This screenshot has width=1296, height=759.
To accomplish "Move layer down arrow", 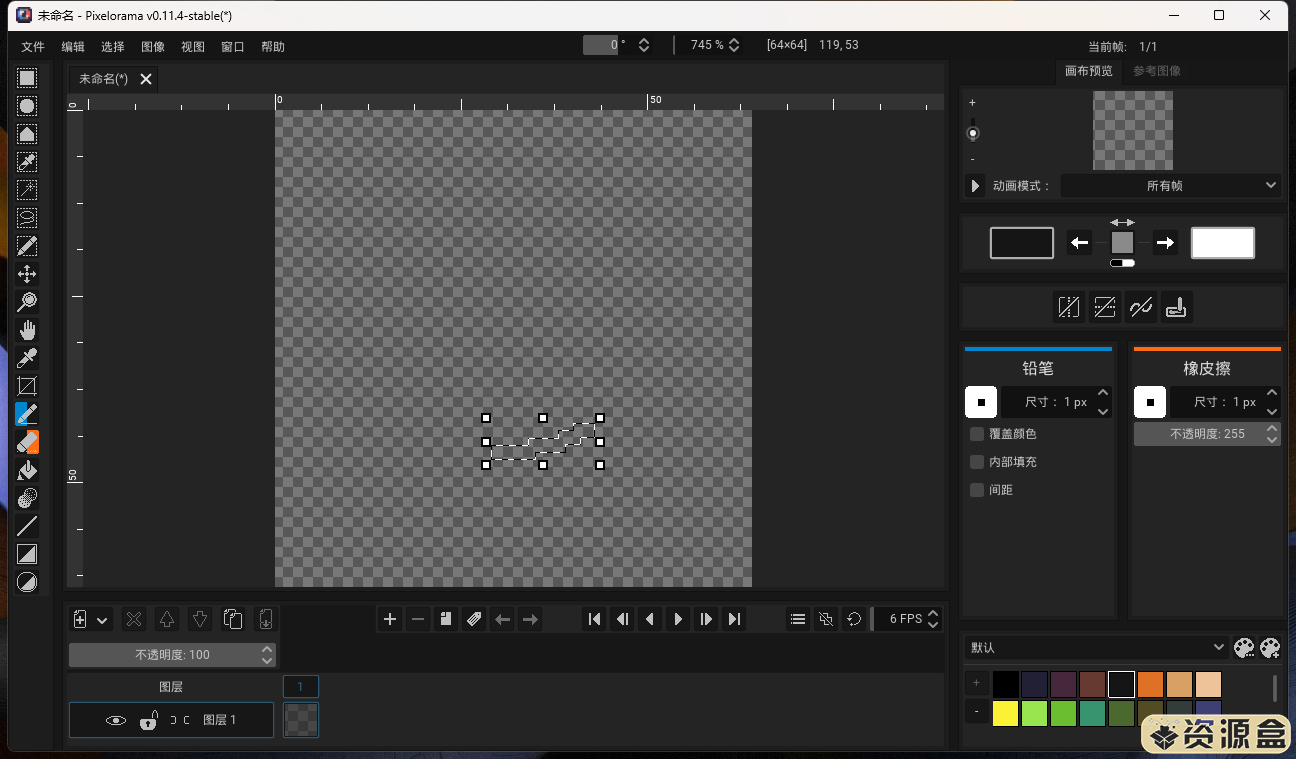I will pos(200,619).
